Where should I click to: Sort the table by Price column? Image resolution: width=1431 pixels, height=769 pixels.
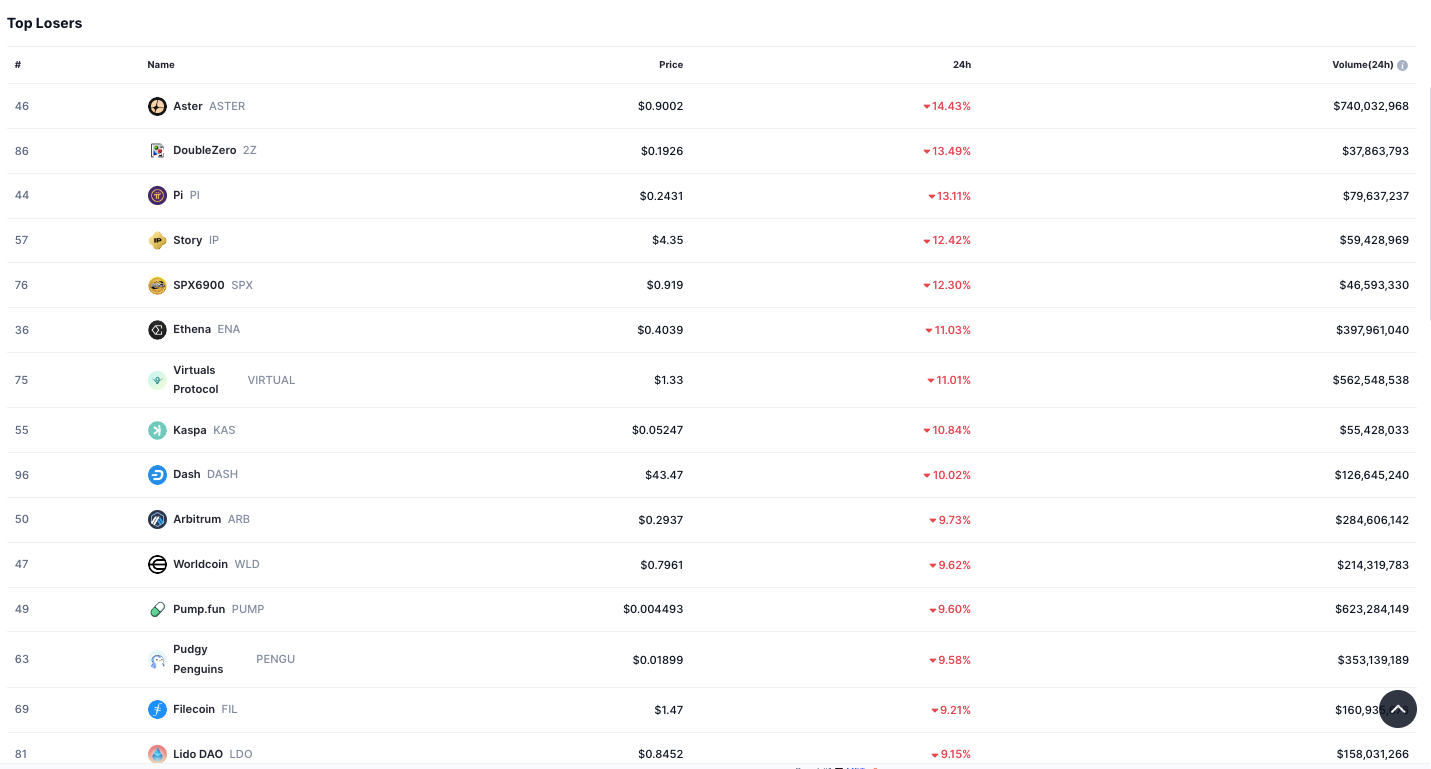click(x=670, y=64)
